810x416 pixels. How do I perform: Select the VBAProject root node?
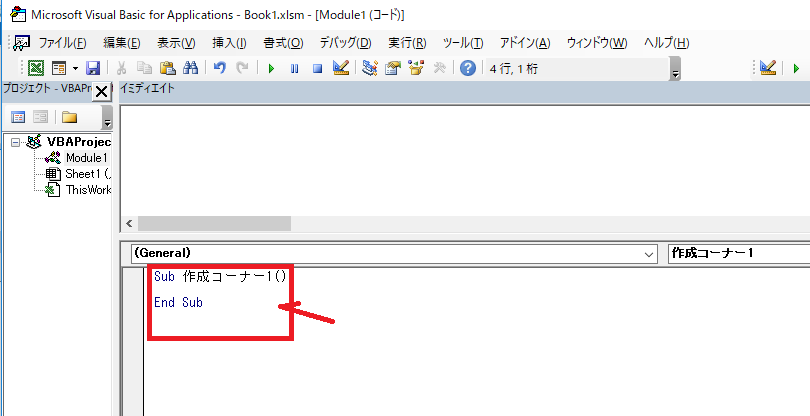pos(79,142)
